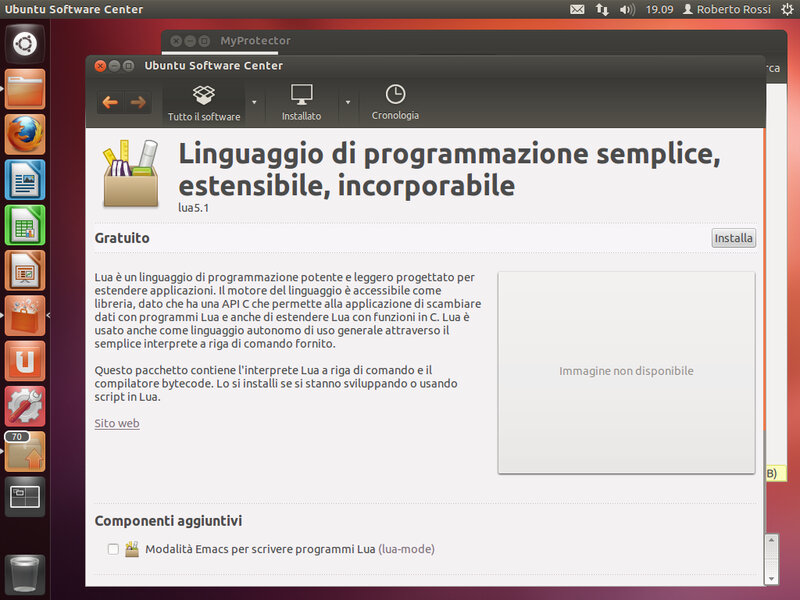Image resolution: width=800 pixels, height=600 pixels.
Task: Open the Sito web link
Action: pos(117,423)
